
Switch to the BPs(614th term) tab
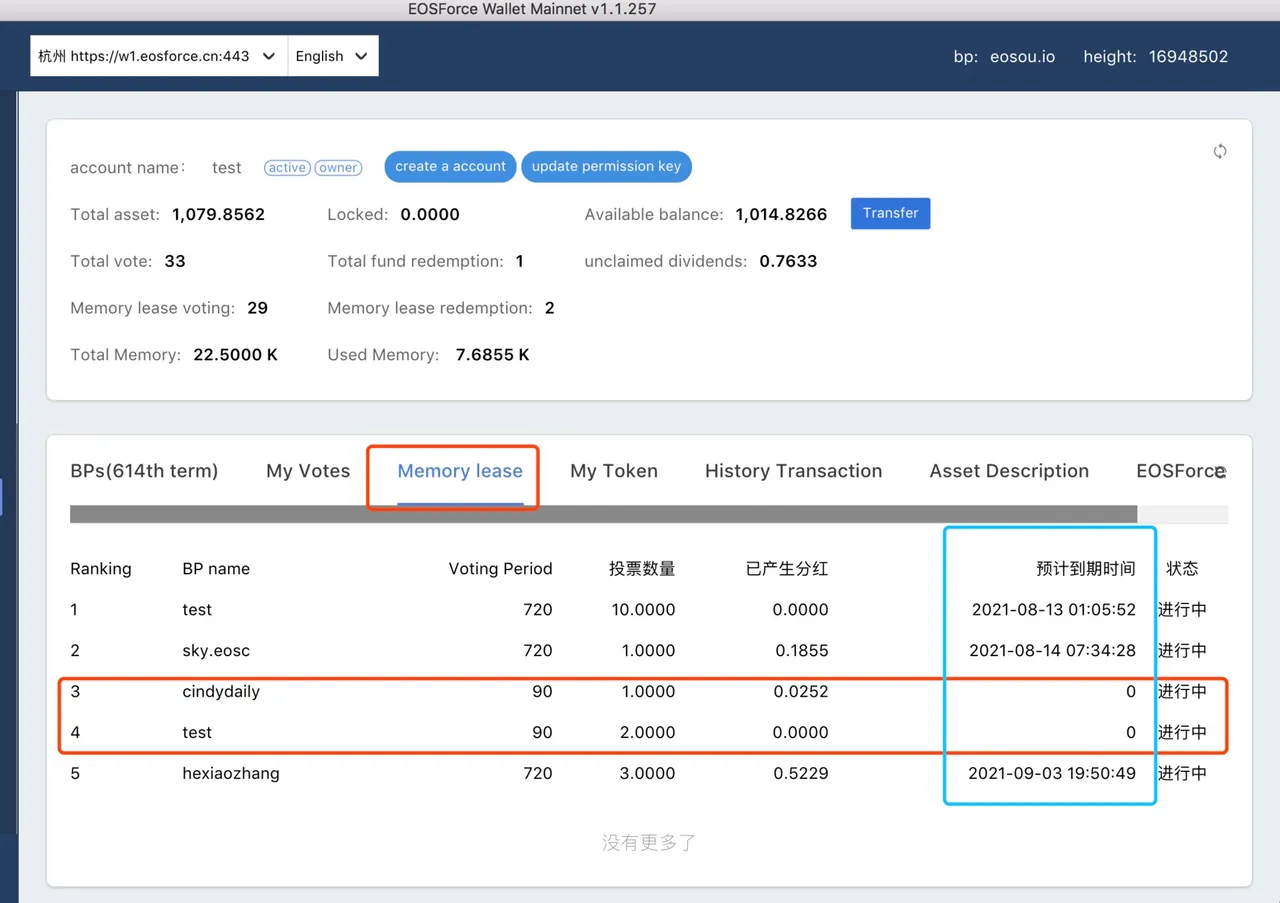click(x=144, y=471)
